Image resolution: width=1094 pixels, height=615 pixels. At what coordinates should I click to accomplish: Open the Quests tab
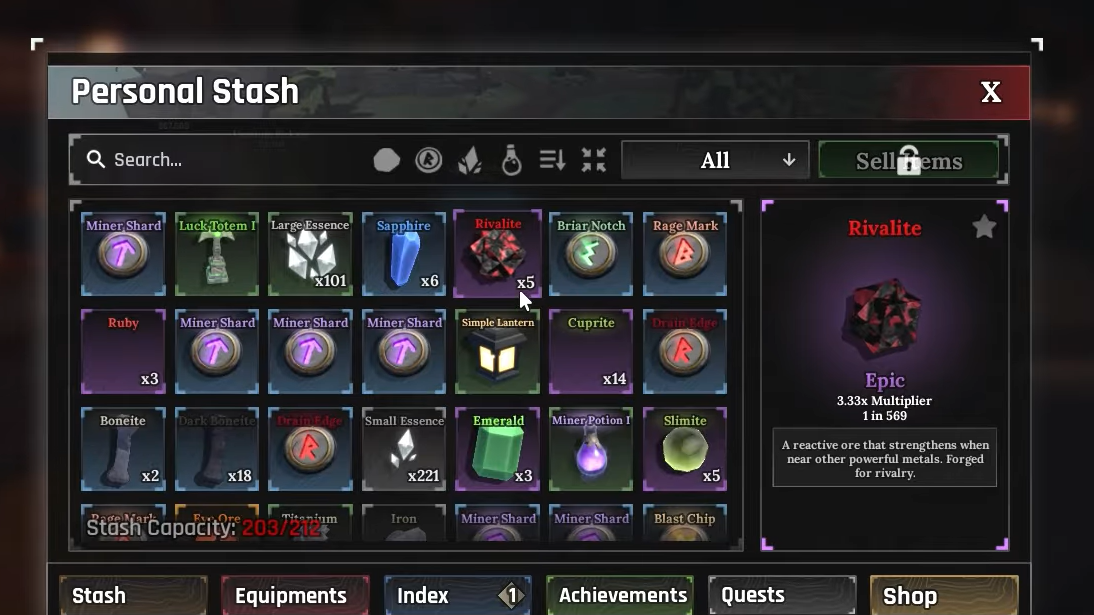(782, 595)
